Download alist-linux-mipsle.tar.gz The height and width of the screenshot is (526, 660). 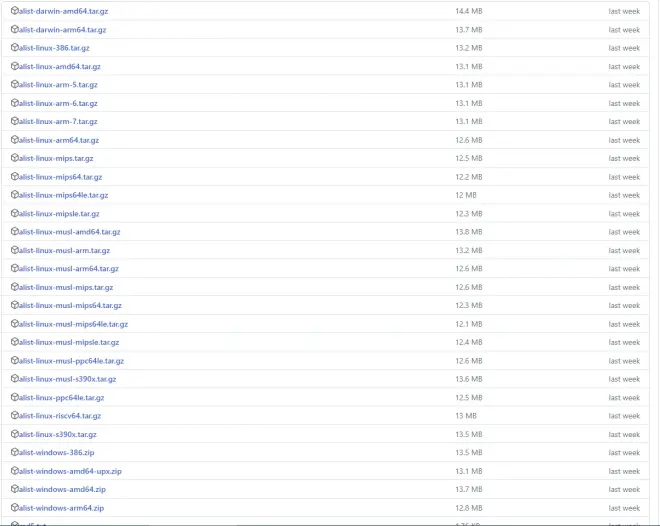pos(59,214)
